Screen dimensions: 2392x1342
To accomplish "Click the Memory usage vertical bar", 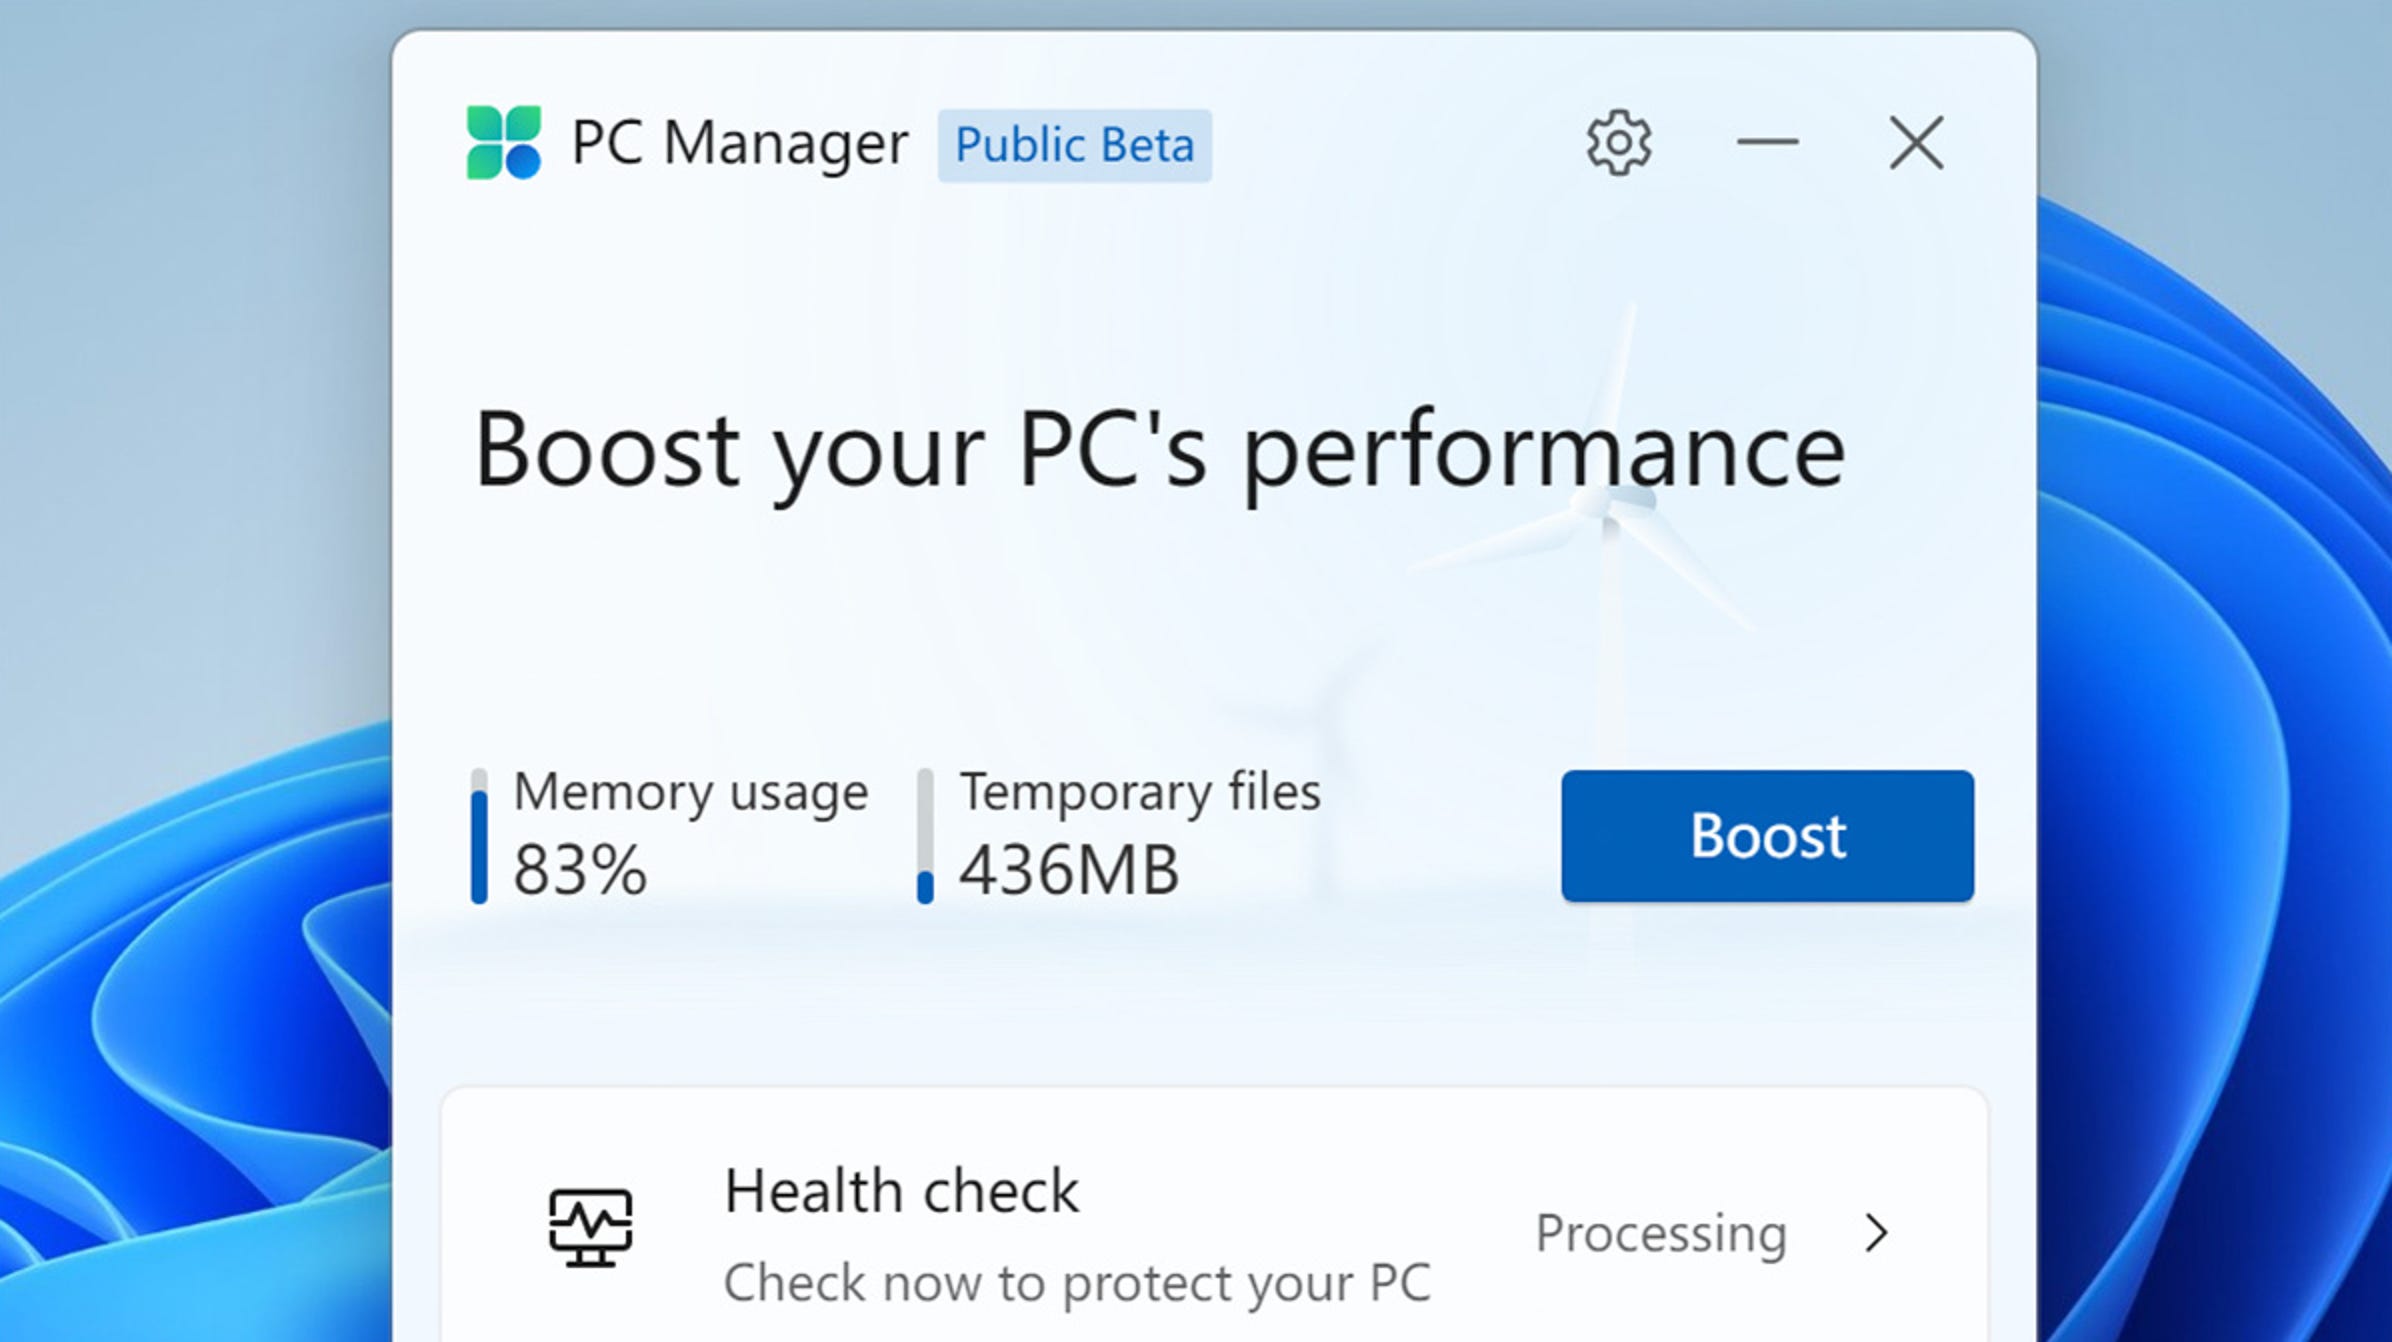I will [479, 836].
